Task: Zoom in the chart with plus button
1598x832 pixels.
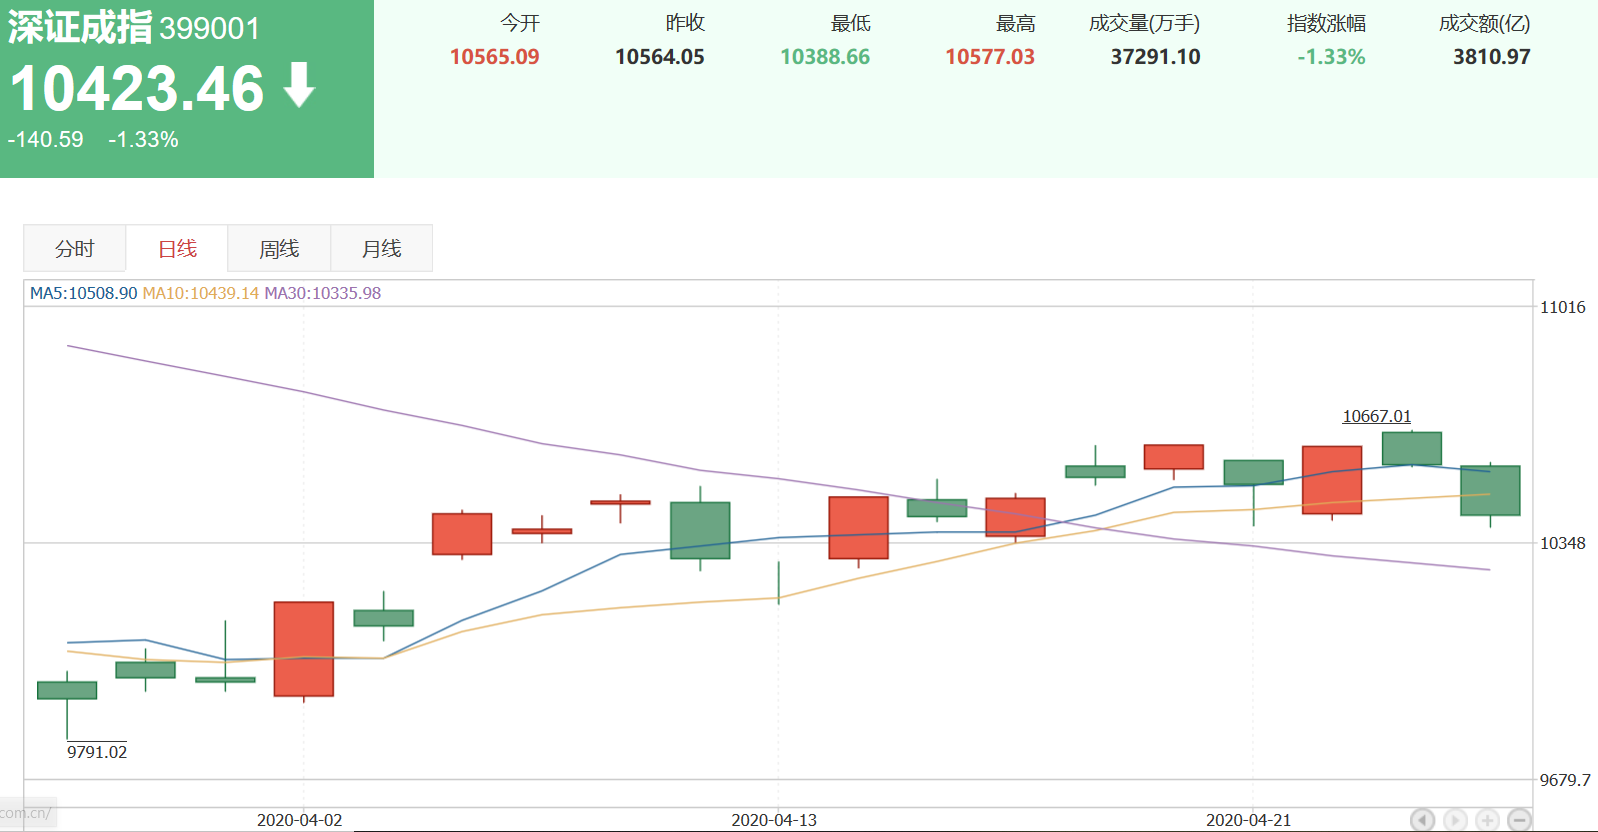Action: [1487, 820]
